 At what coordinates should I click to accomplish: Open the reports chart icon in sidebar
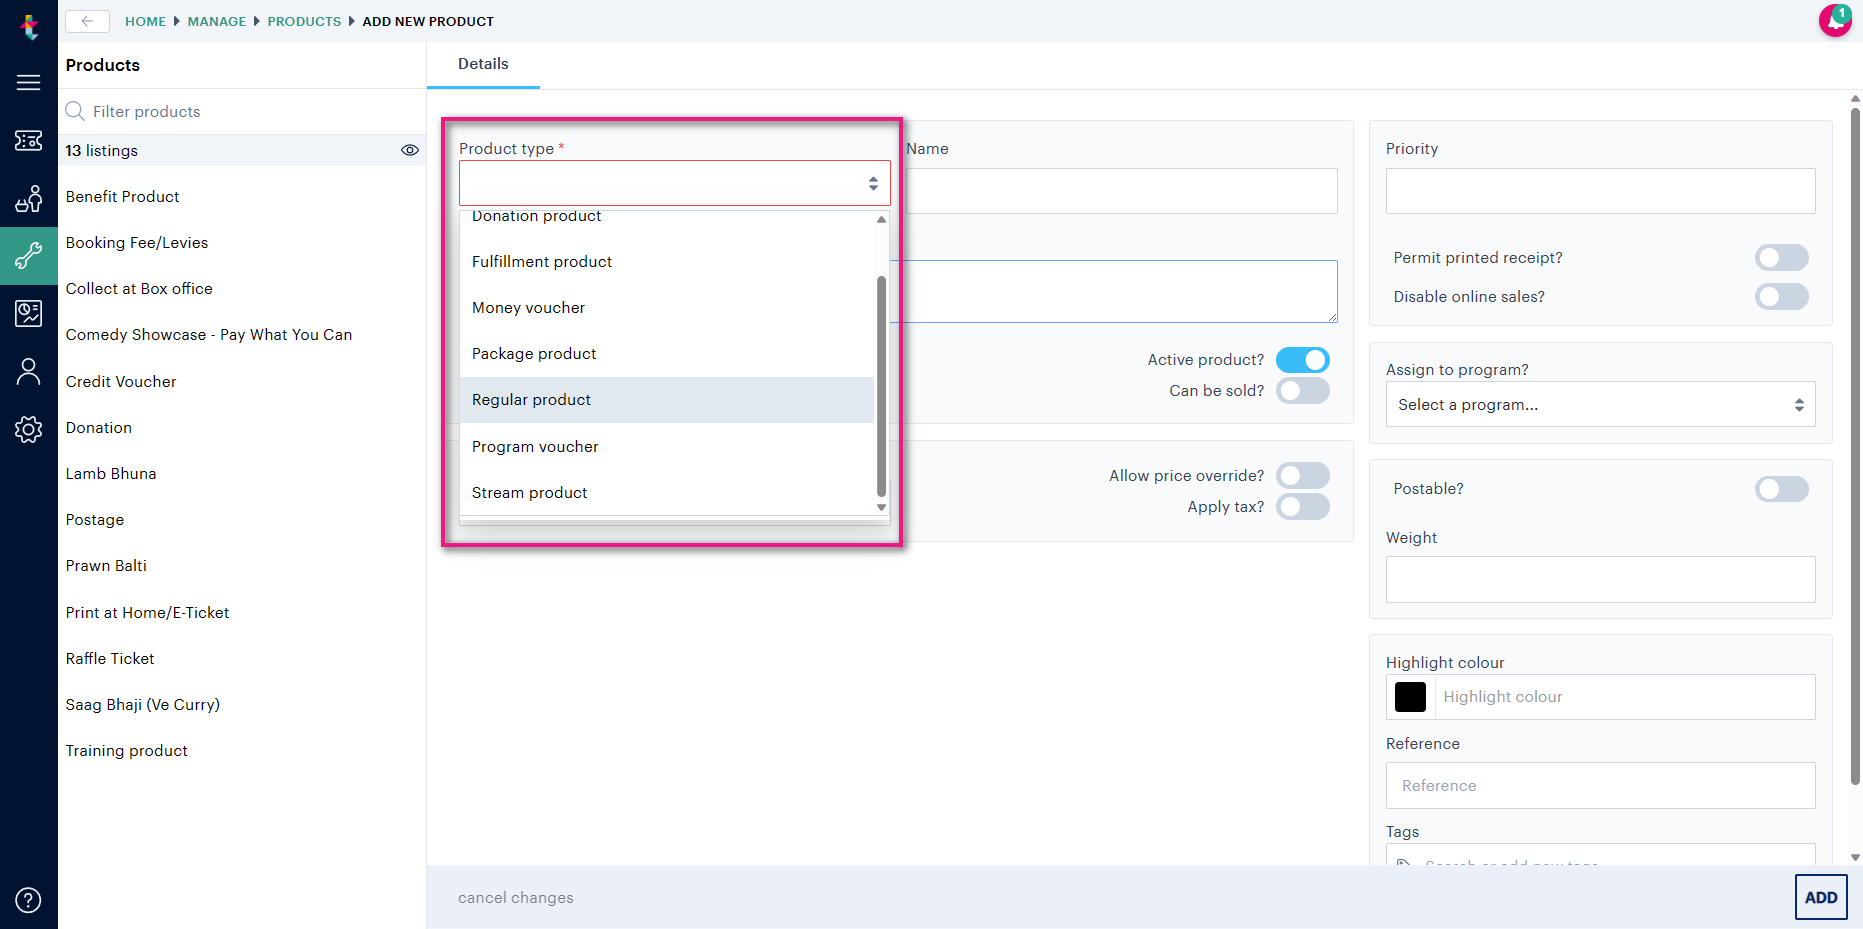pos(28,313)
